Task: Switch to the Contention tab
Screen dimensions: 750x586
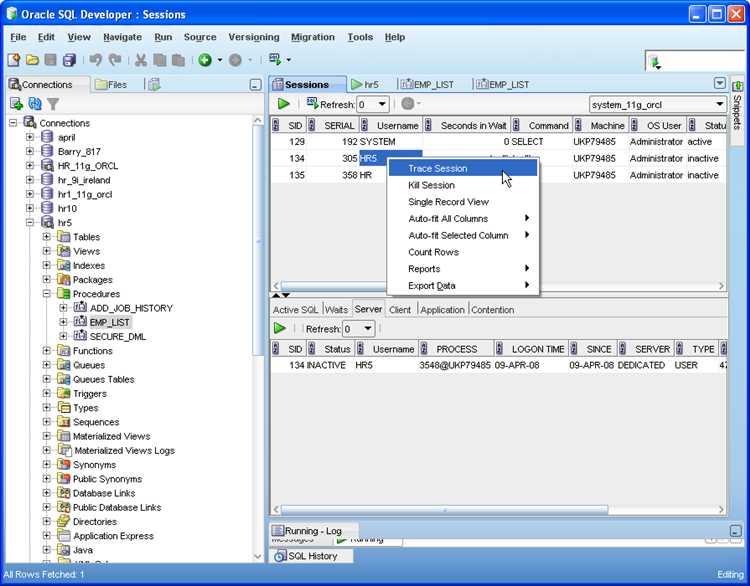Action: pyautogui.click(x=492, y=310)
